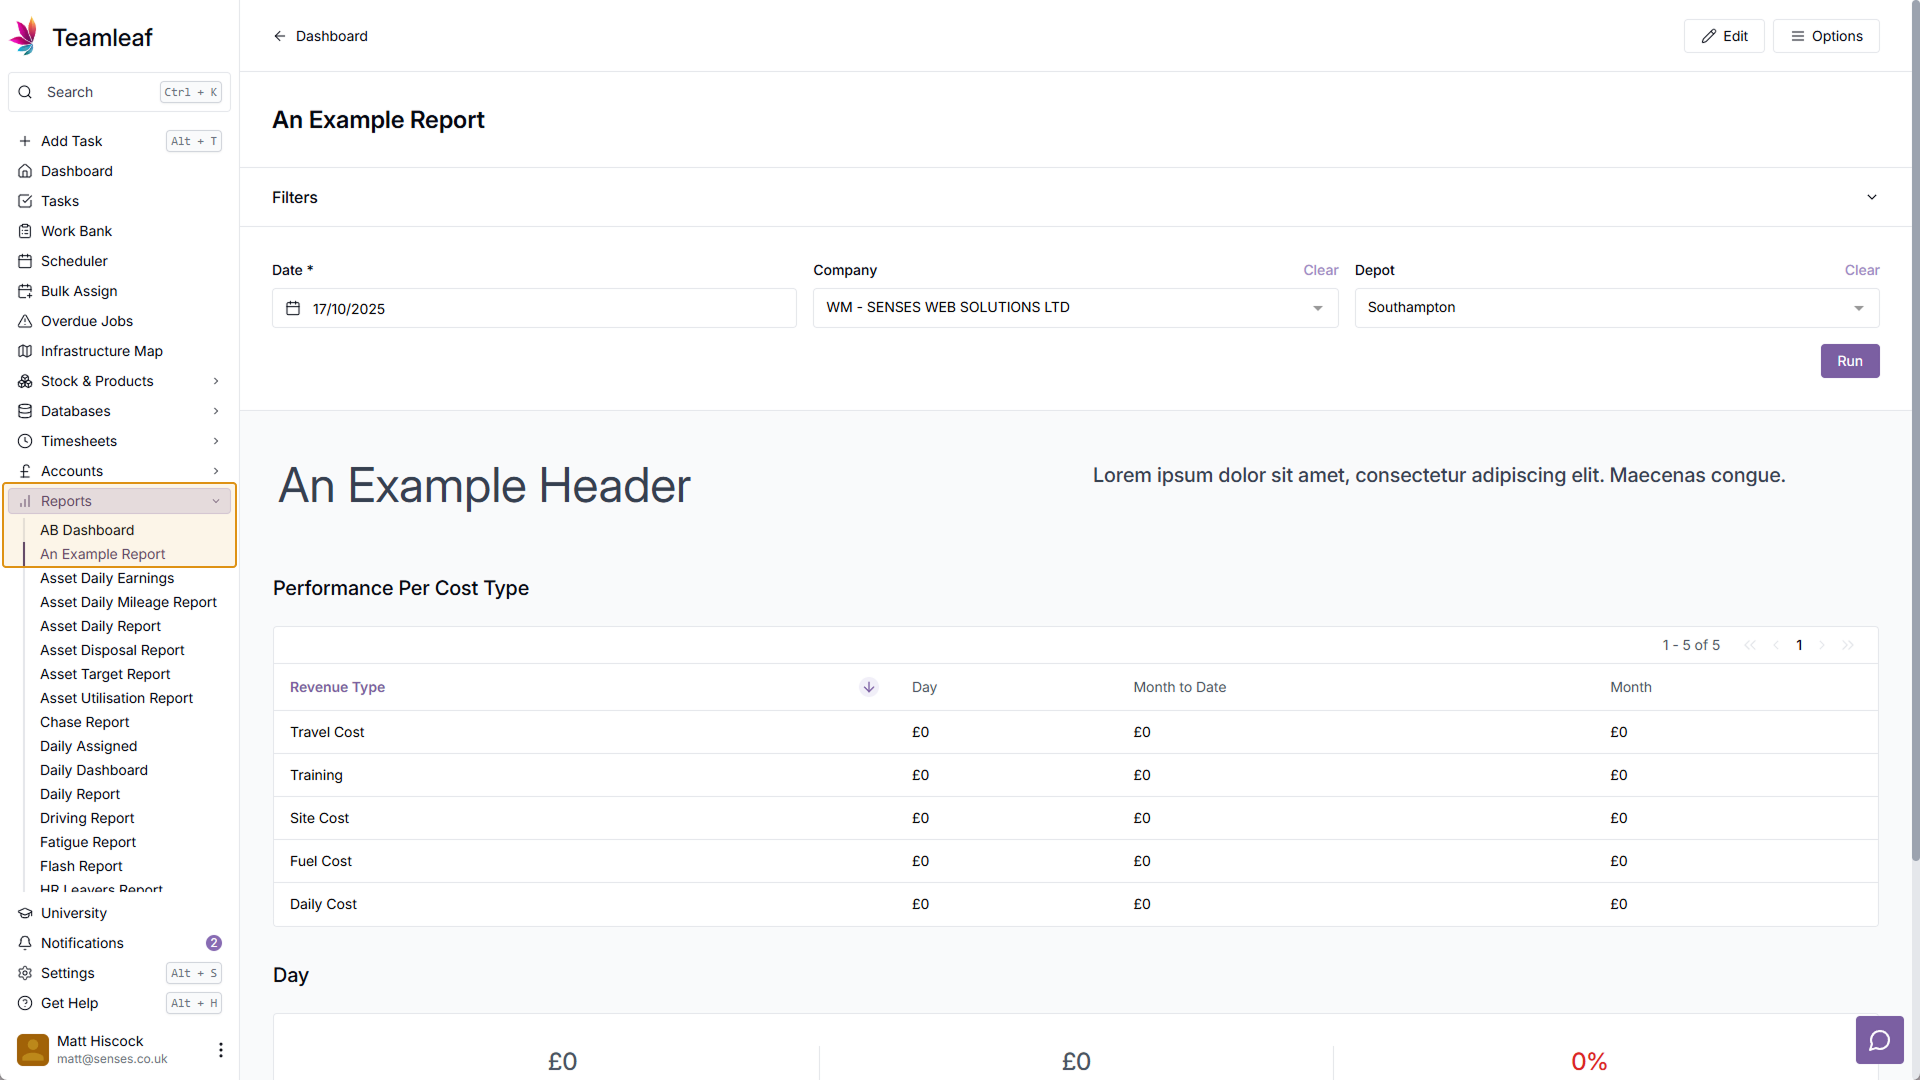Click the chat support bubble icon
Image resolution: width=1920 pixels, height=1080 pixels.
coord(1879,1040)
